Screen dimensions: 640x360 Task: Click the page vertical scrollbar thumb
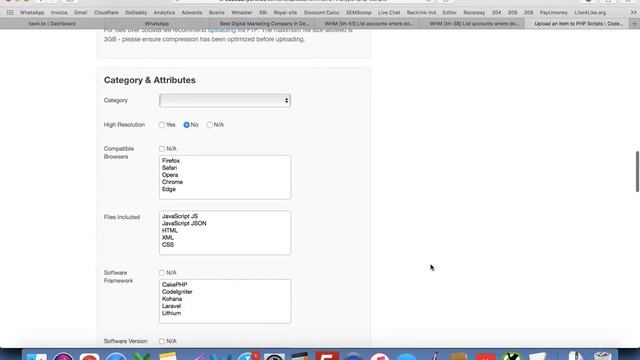tap(637, 171)
